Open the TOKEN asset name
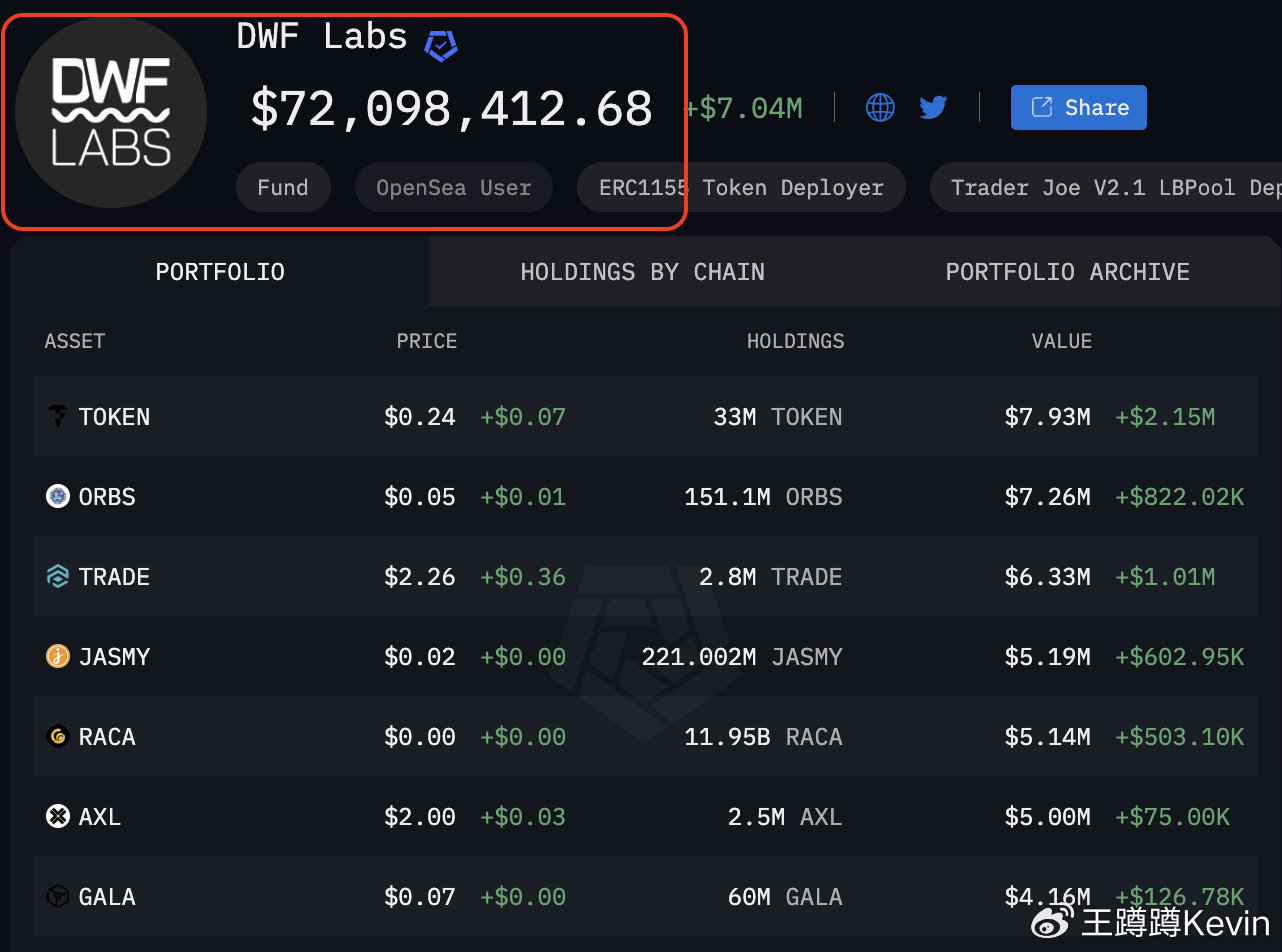This screenshot has width=1282, height=952. click(114, 417)
